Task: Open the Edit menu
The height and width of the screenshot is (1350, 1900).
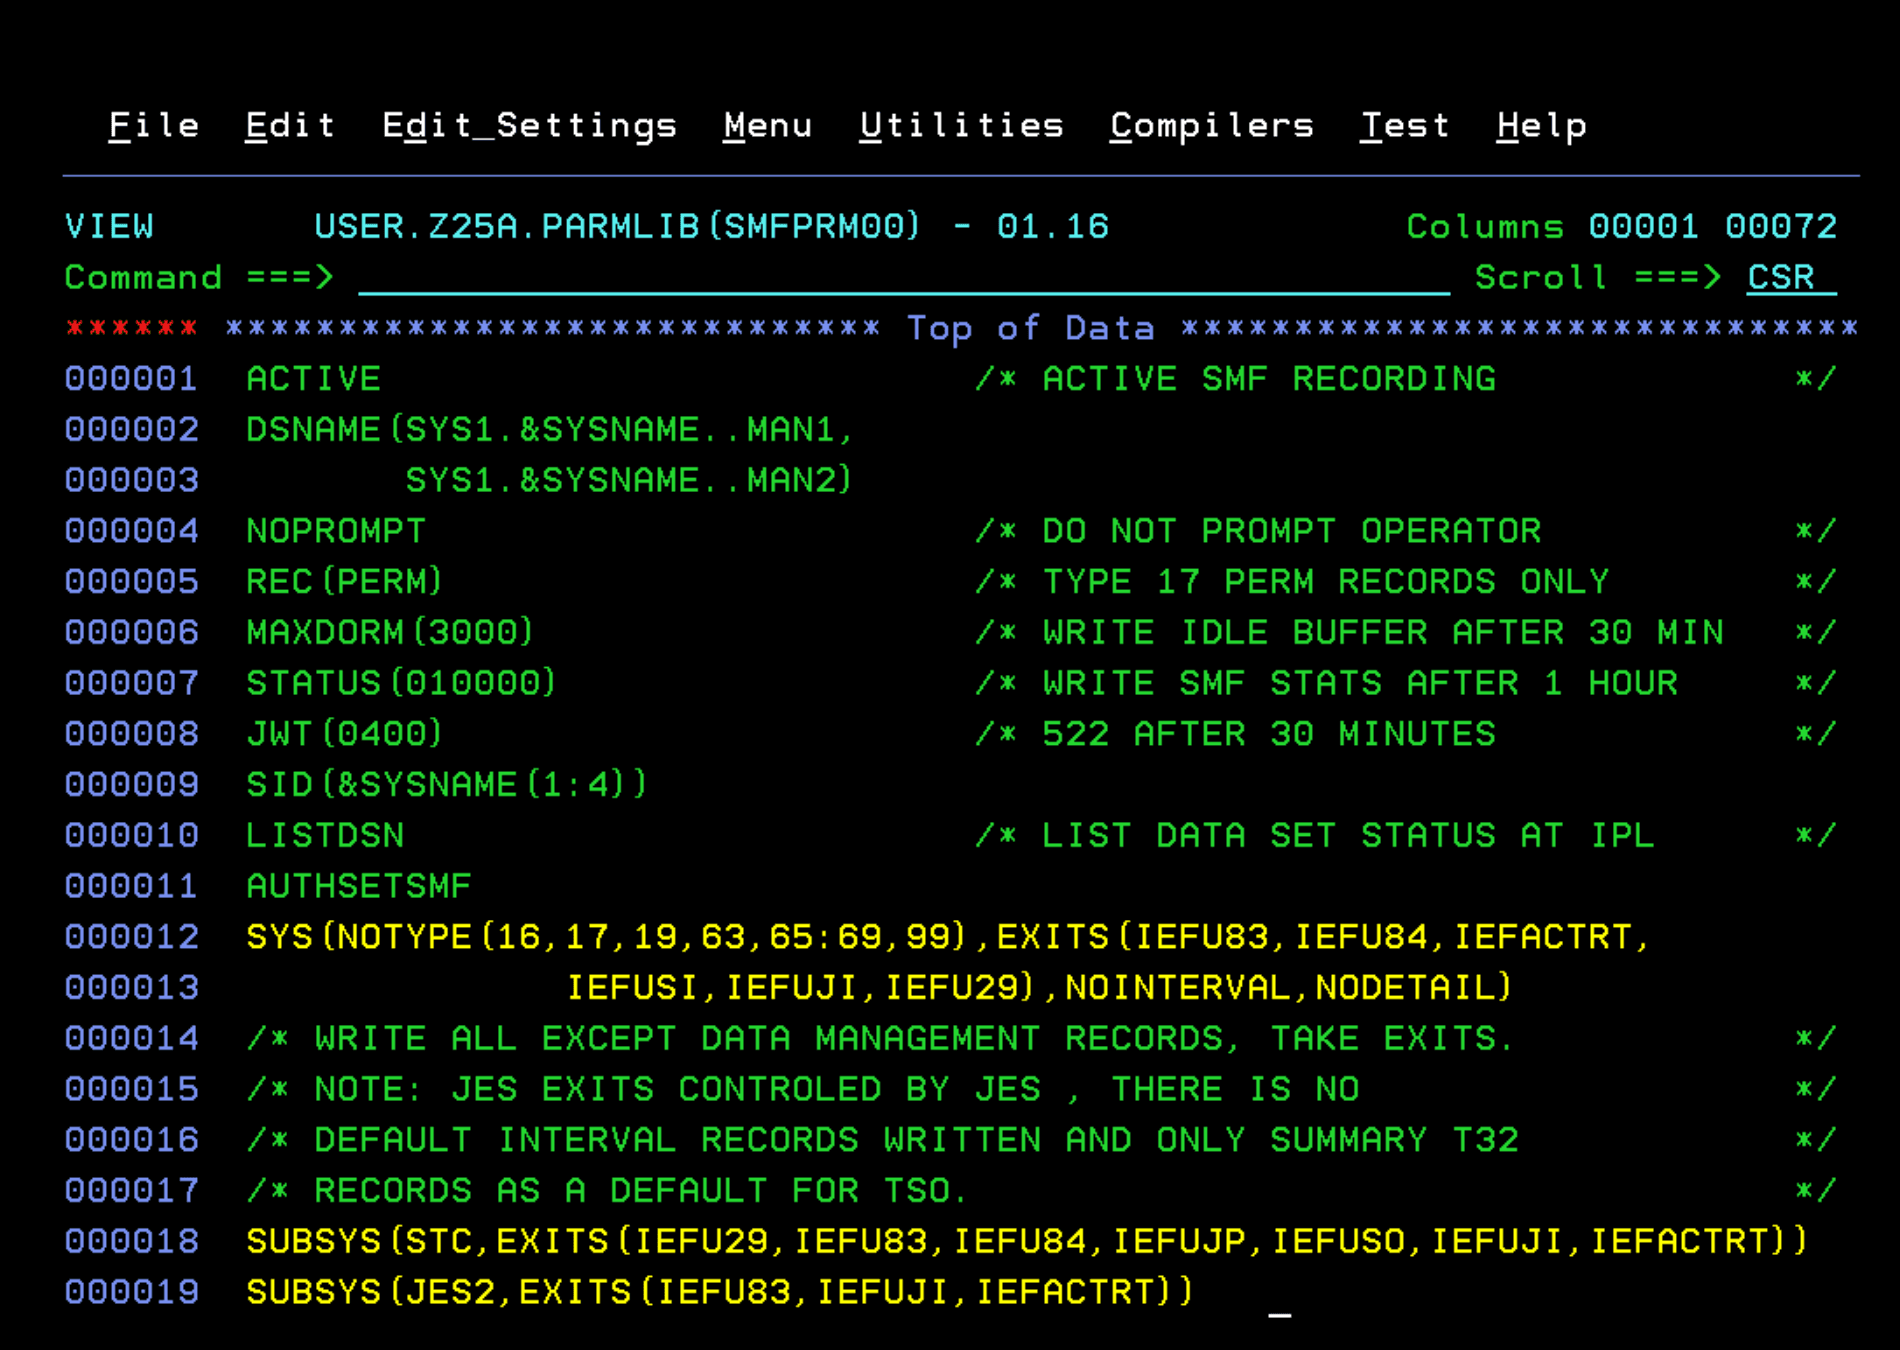Action: [x=289, y=124]
